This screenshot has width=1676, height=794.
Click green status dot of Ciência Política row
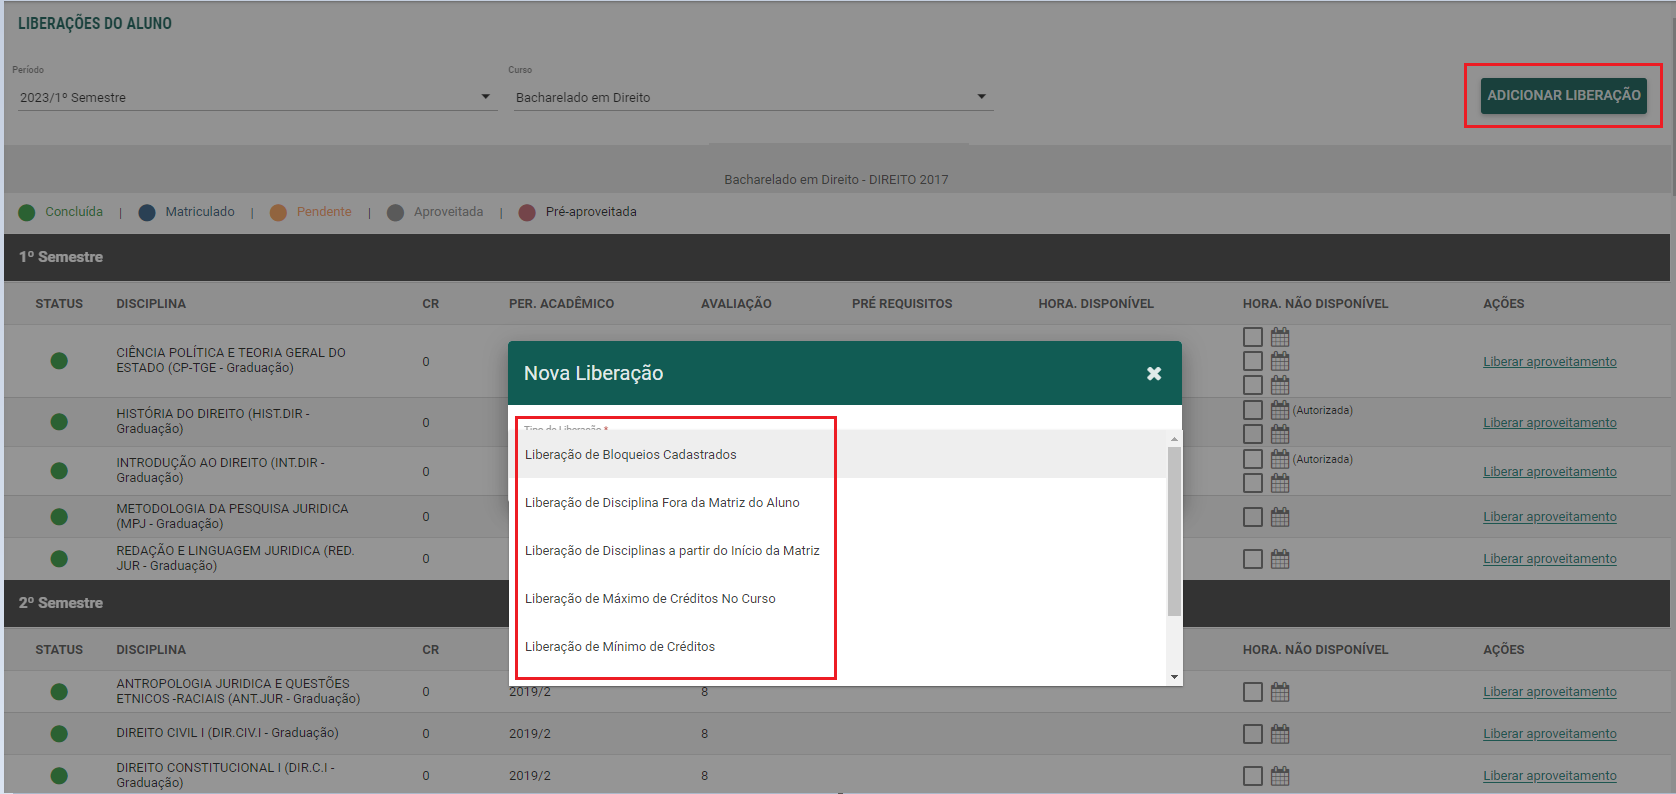[x=59, y=361]
